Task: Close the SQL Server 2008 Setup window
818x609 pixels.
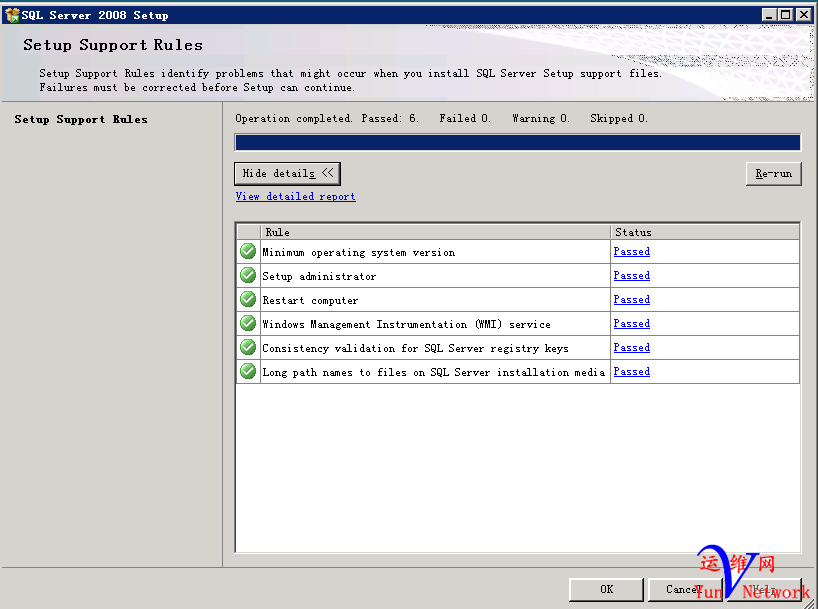Action: coord(804,15)
